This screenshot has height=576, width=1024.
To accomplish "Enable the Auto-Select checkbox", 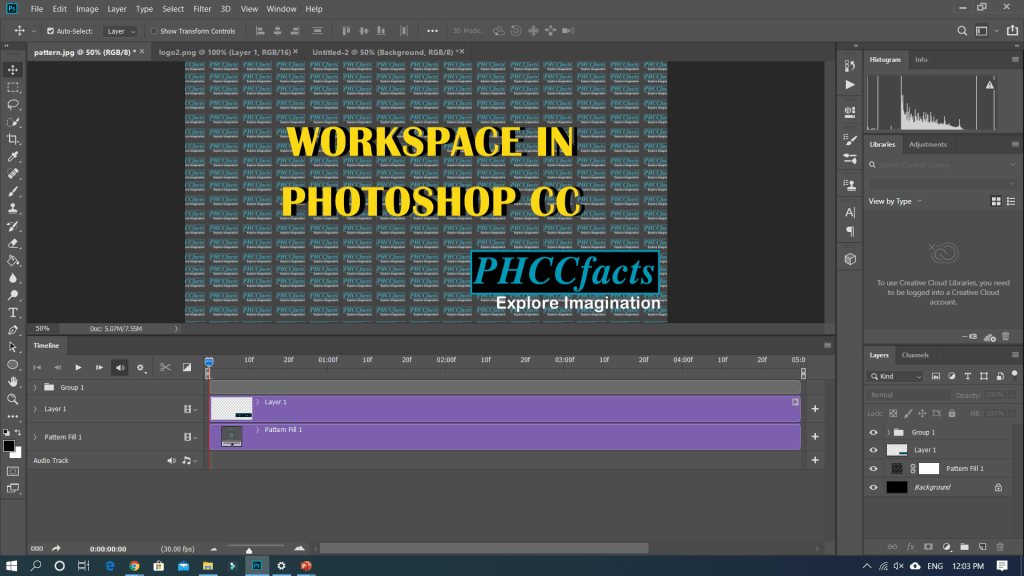I will click(50, 31).
